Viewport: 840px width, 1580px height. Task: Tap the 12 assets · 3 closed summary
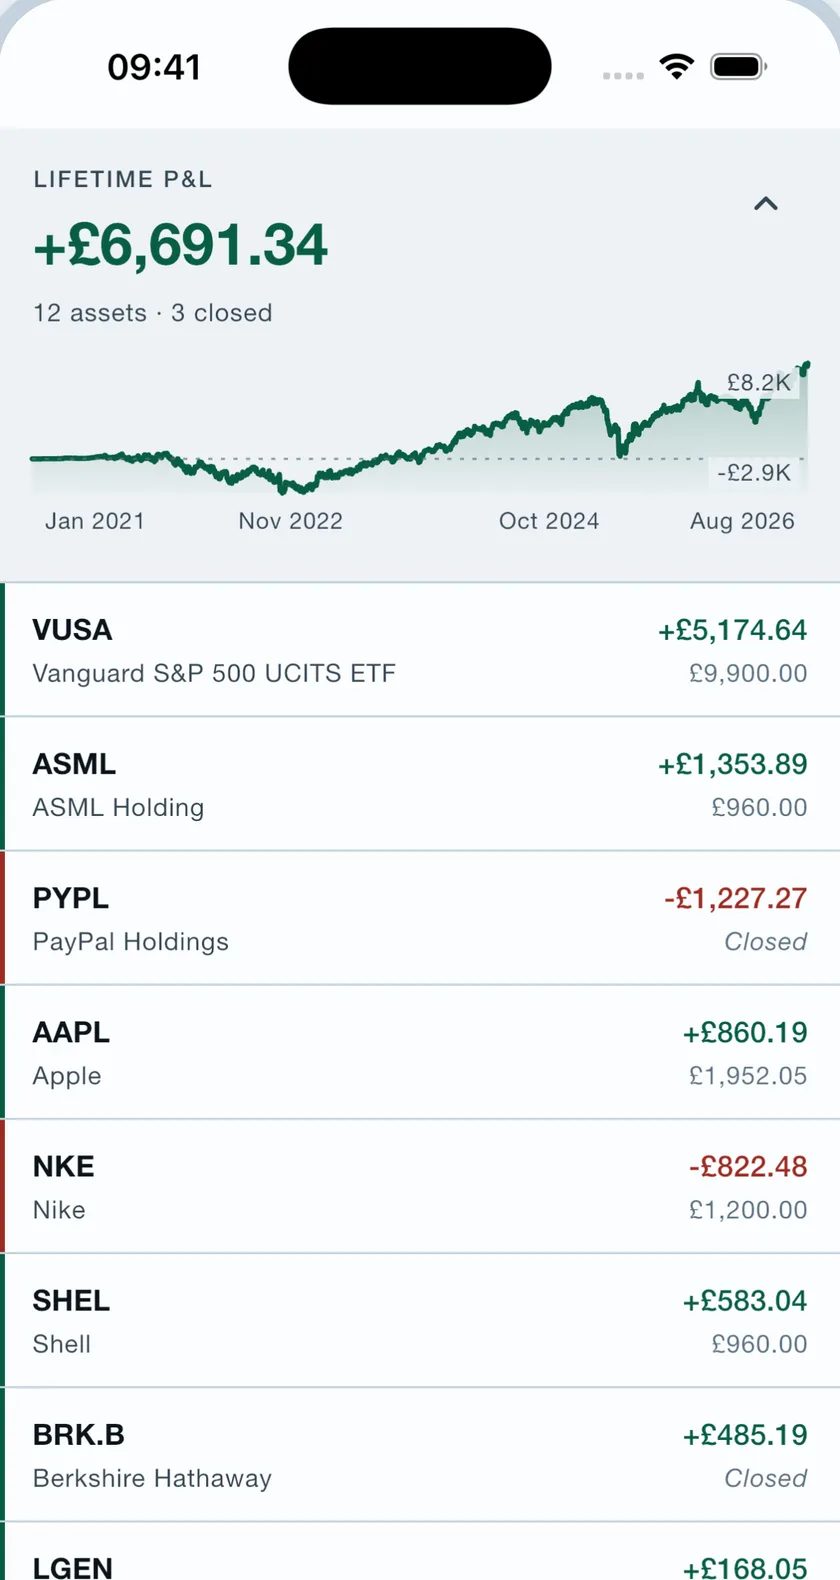[153, 313]
